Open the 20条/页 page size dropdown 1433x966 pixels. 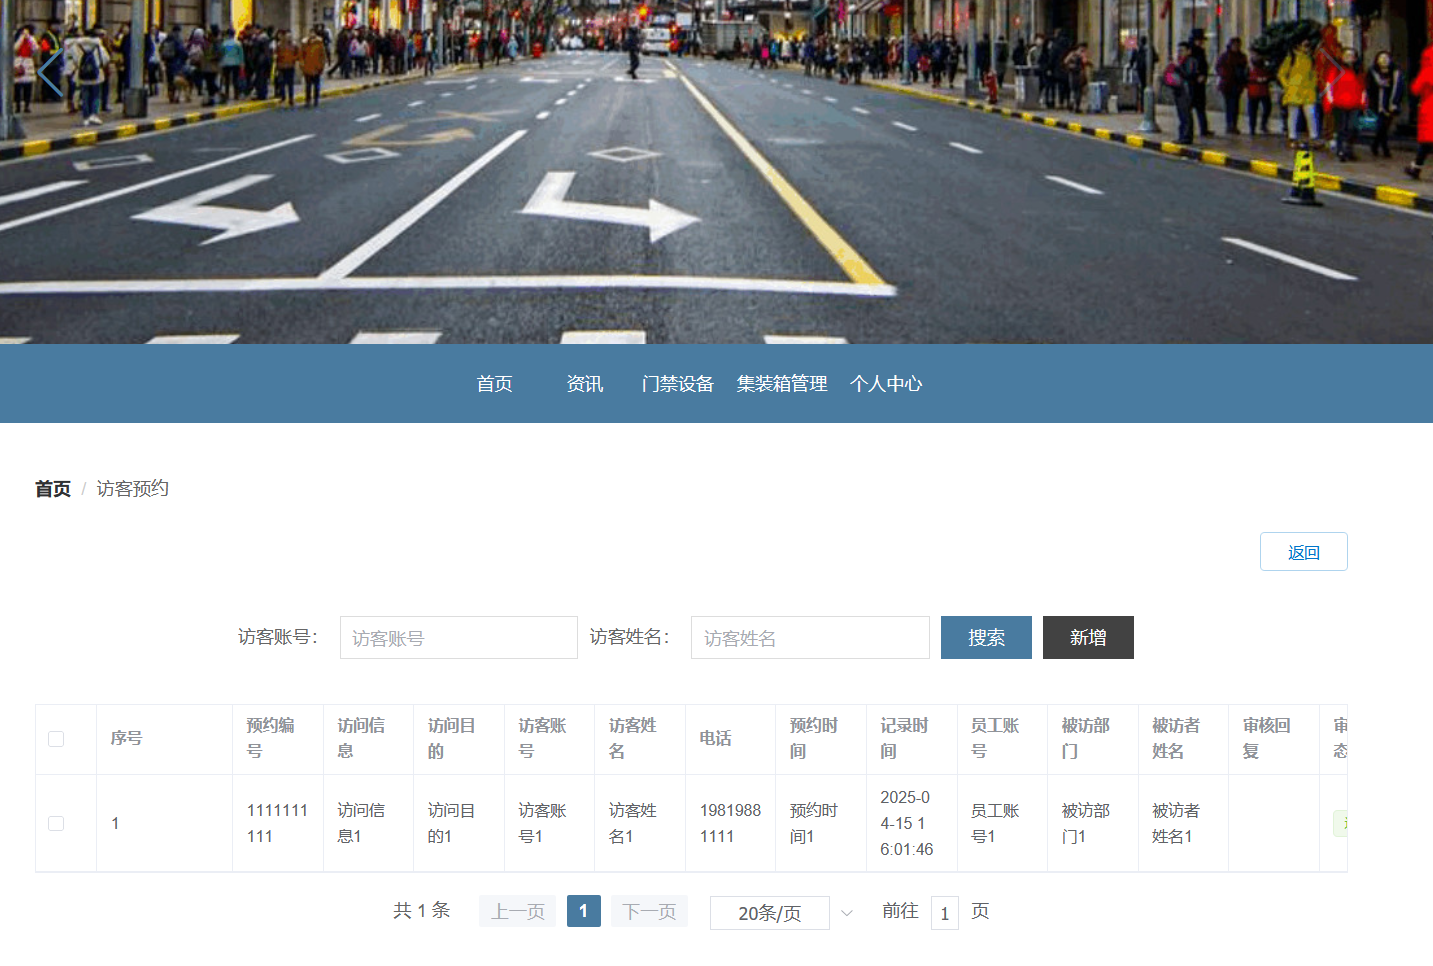[x=769, y=913]
